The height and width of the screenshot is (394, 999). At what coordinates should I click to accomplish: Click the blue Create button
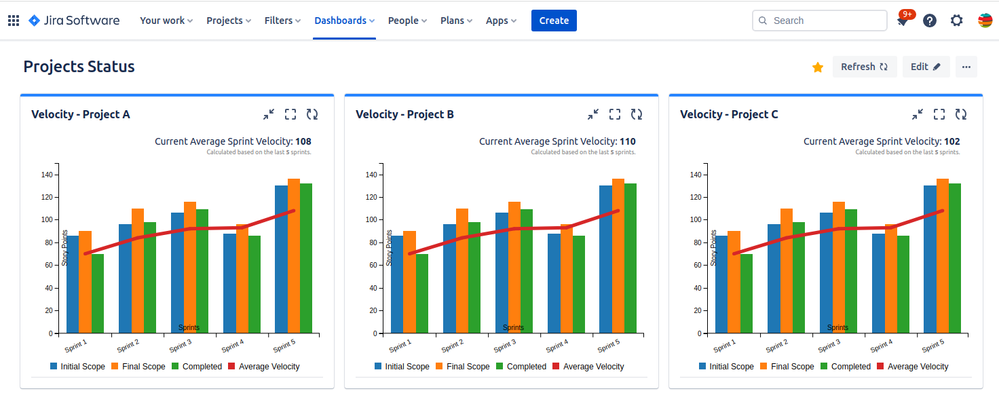554,20
